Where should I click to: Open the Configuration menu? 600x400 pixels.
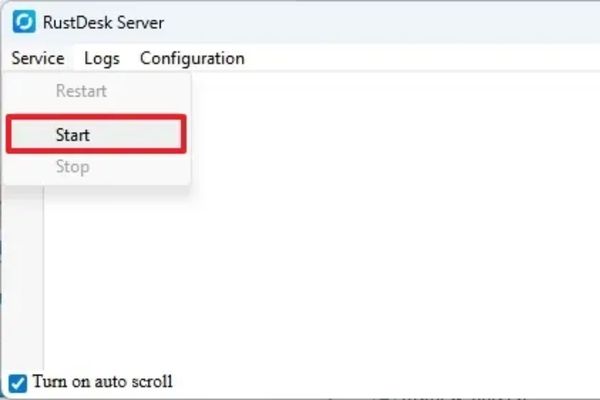click(192, 58)
